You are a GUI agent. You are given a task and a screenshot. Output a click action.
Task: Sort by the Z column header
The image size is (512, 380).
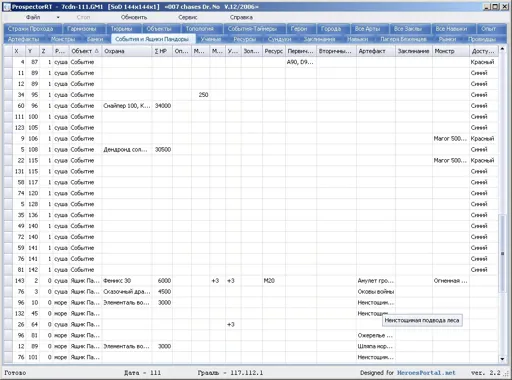tap(46, 51)
